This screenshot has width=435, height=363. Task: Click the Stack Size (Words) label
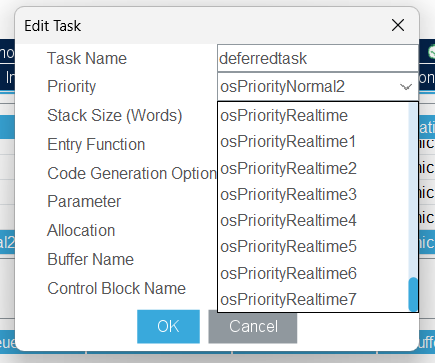tap(115, 116)
